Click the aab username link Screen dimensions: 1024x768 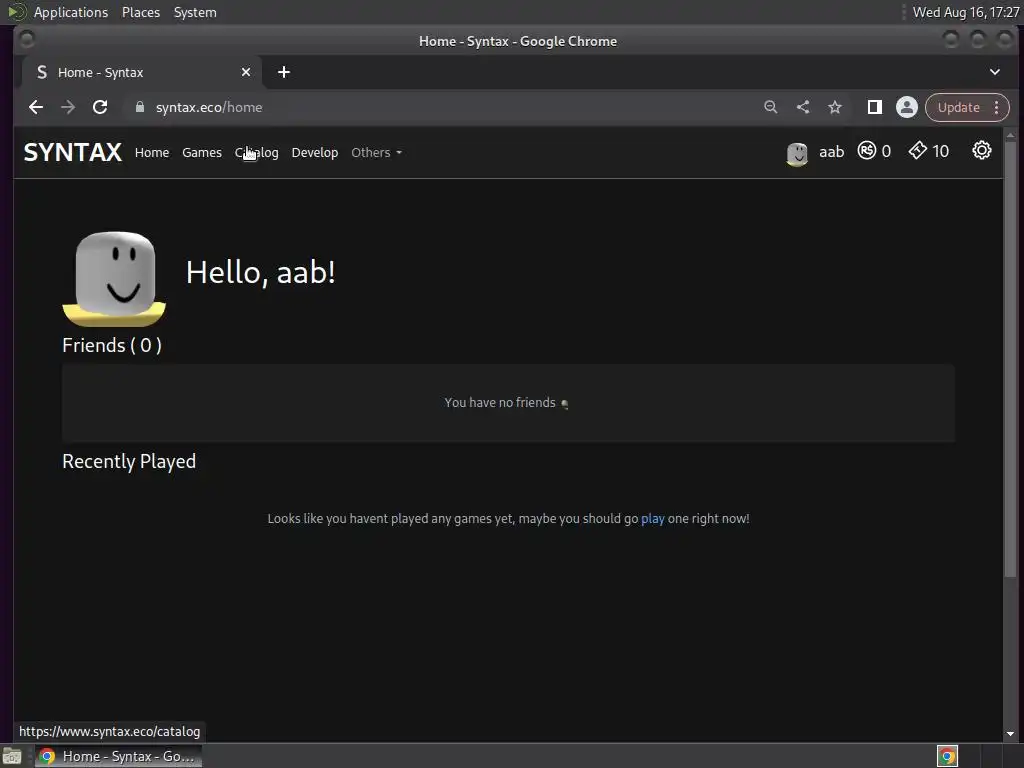tap(831, 152)
